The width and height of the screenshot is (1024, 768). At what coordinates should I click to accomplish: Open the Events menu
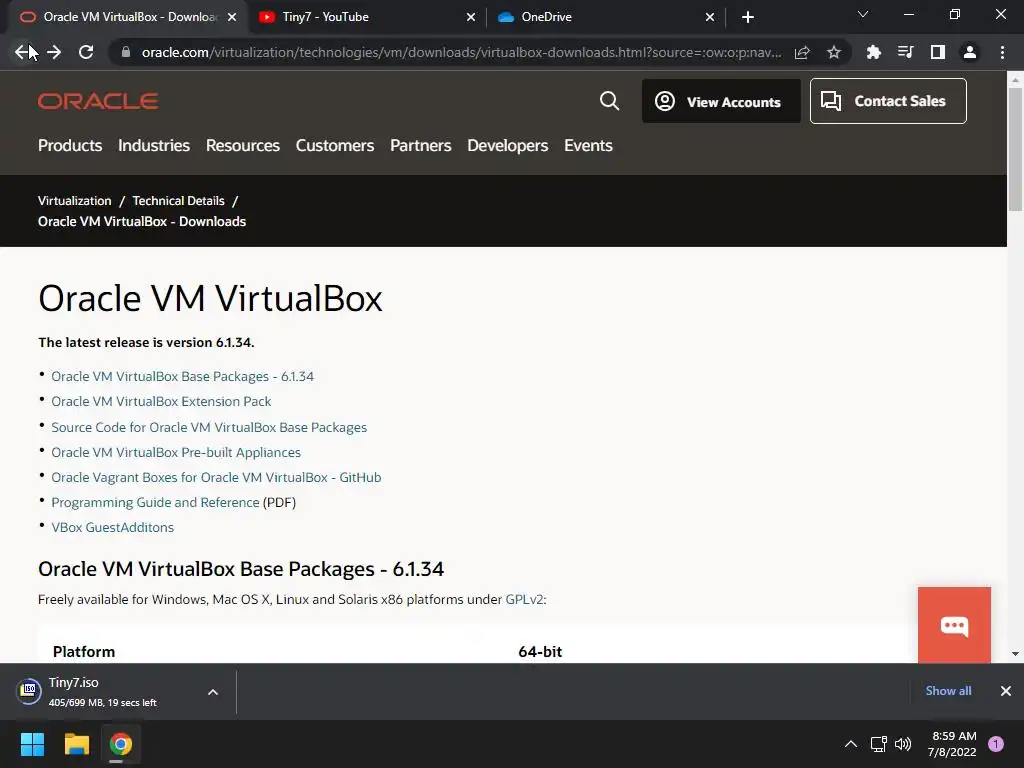588,146
